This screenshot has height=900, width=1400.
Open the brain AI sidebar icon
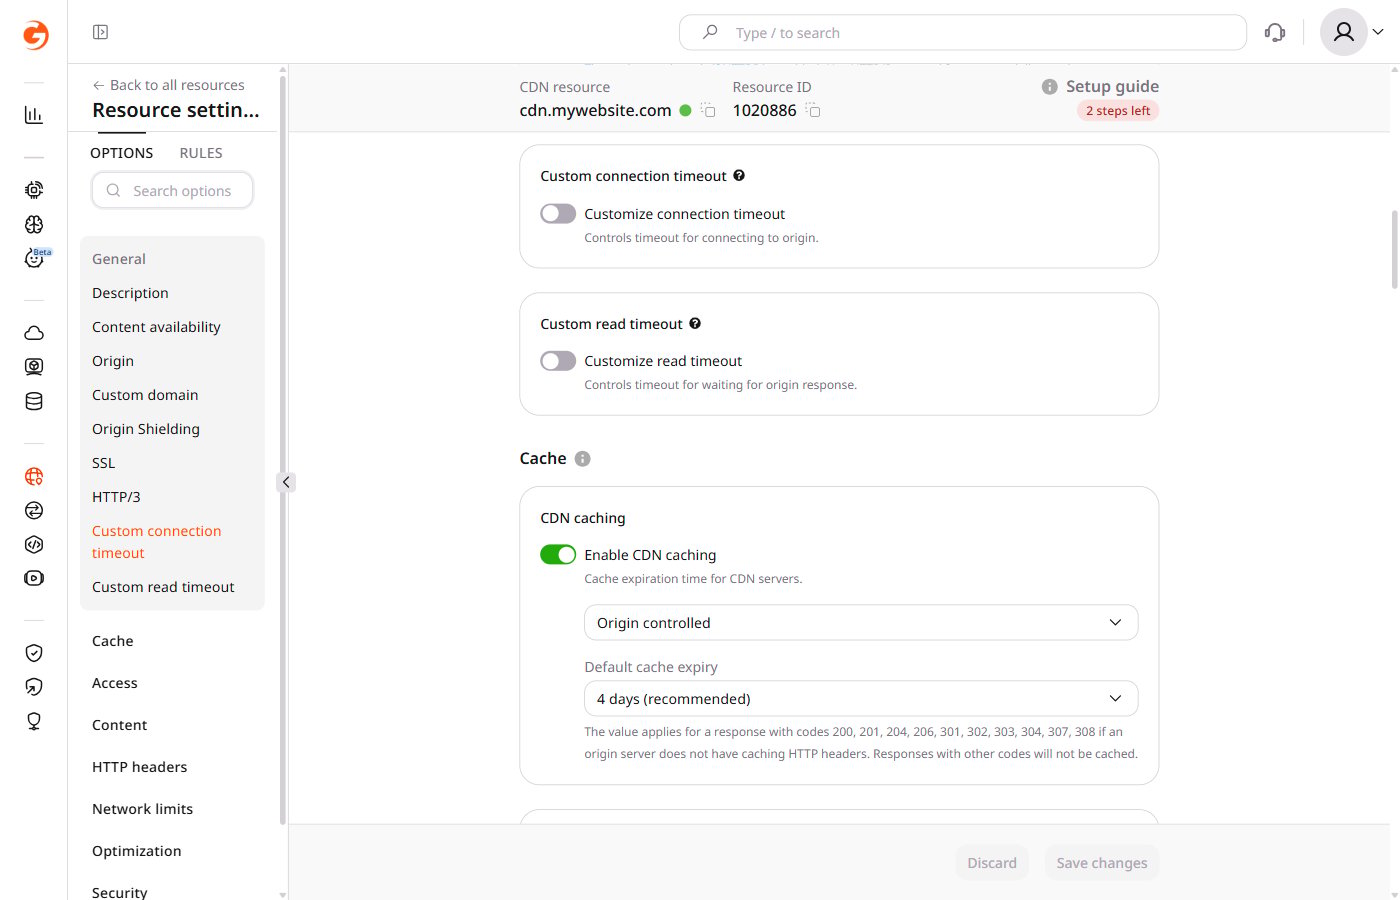click(34, 224)
